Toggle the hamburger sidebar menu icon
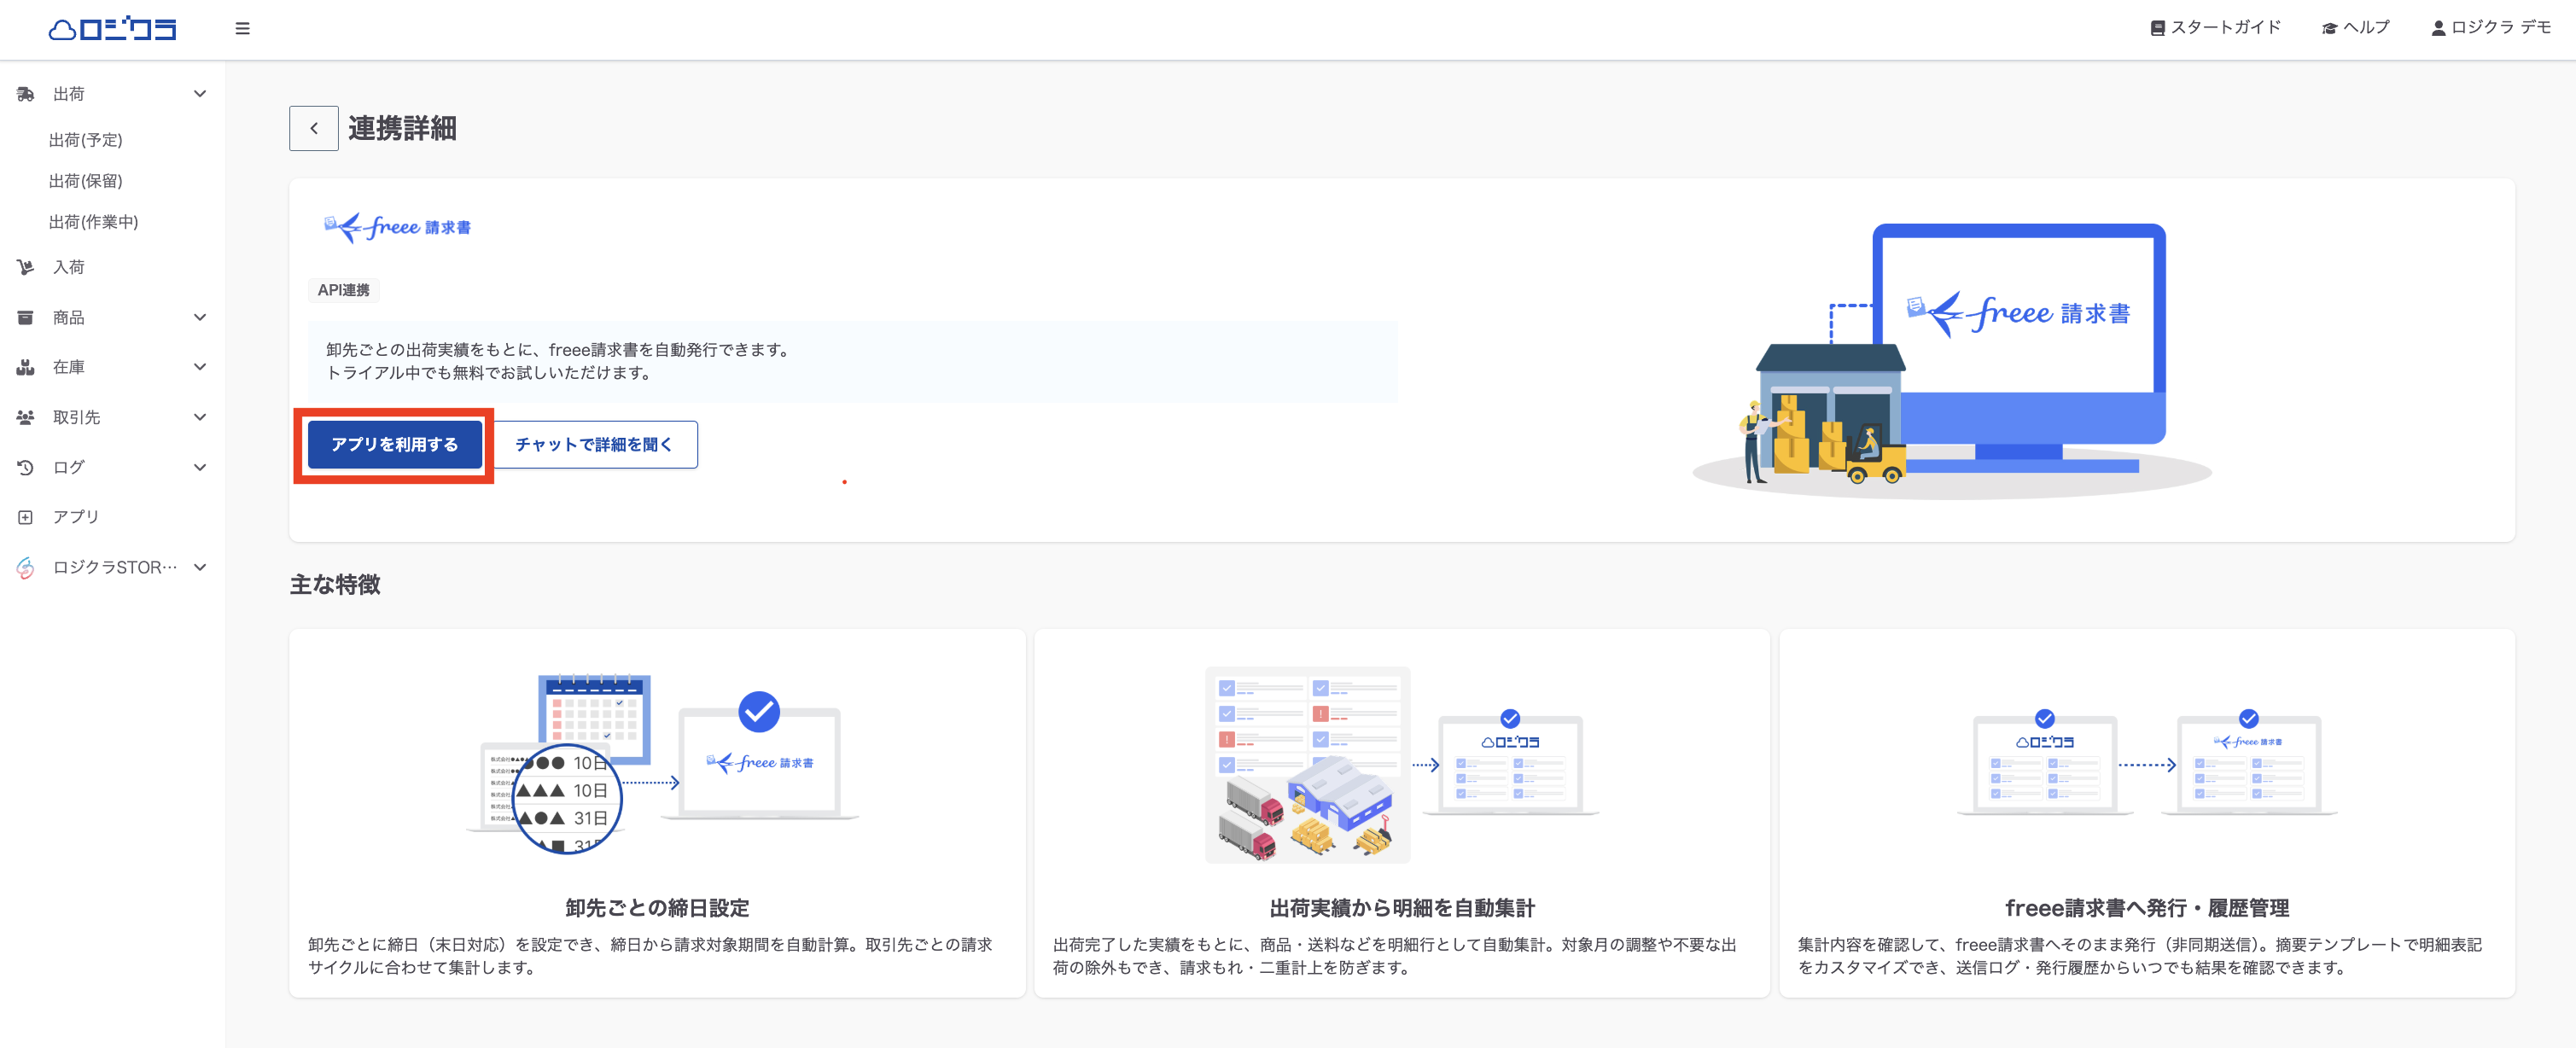 point(242,29)
